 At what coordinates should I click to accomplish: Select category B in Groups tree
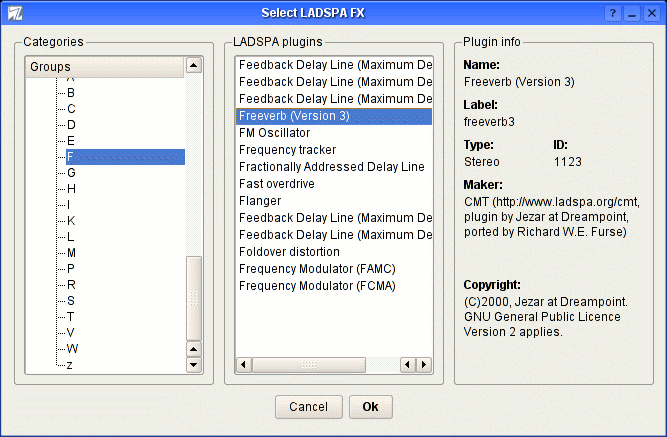pyautogui.click(x=71, y=93)
